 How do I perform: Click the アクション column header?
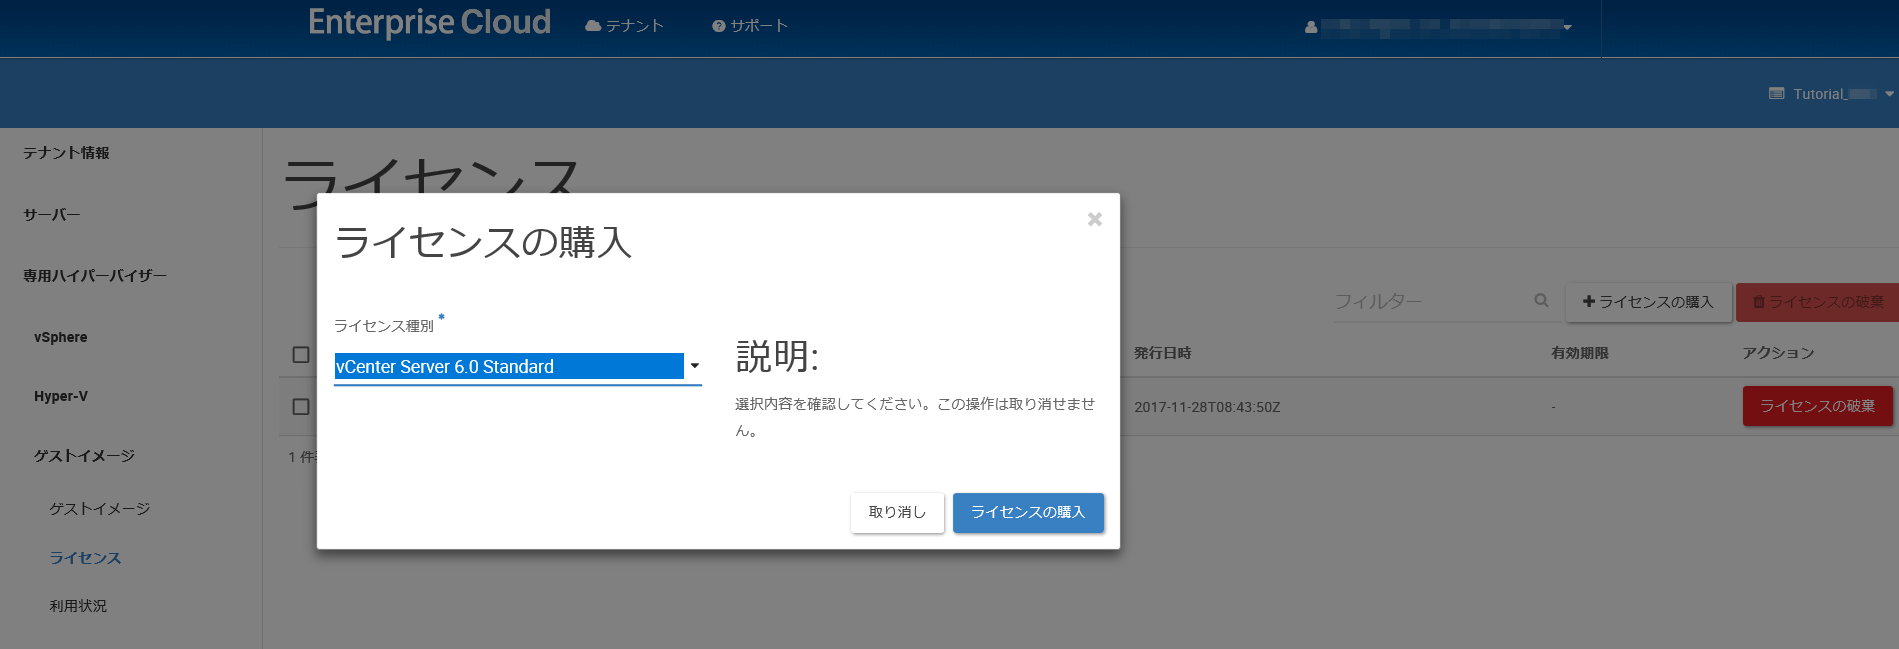1777,353
